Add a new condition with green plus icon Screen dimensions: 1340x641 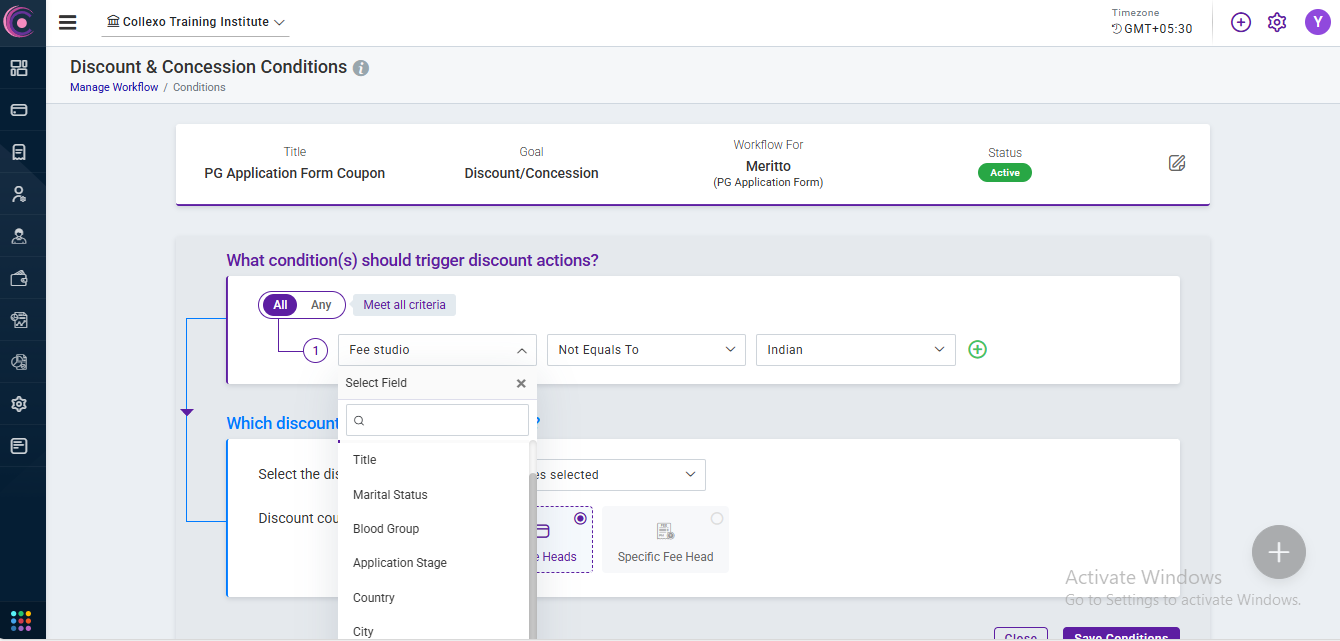coord(978,350)
